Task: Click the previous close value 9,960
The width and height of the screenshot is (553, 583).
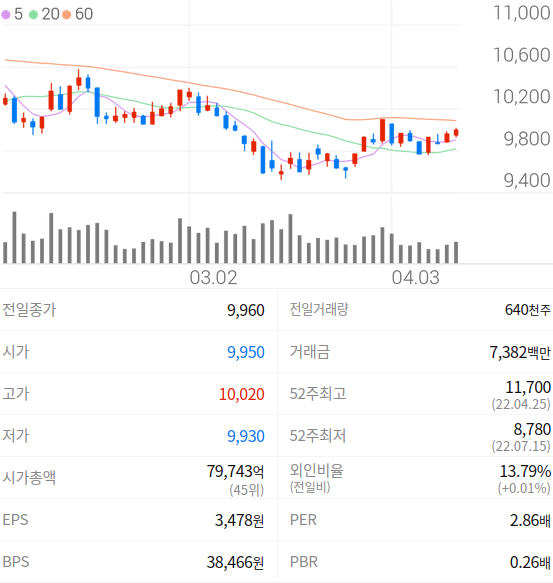Action: [246, 310]
